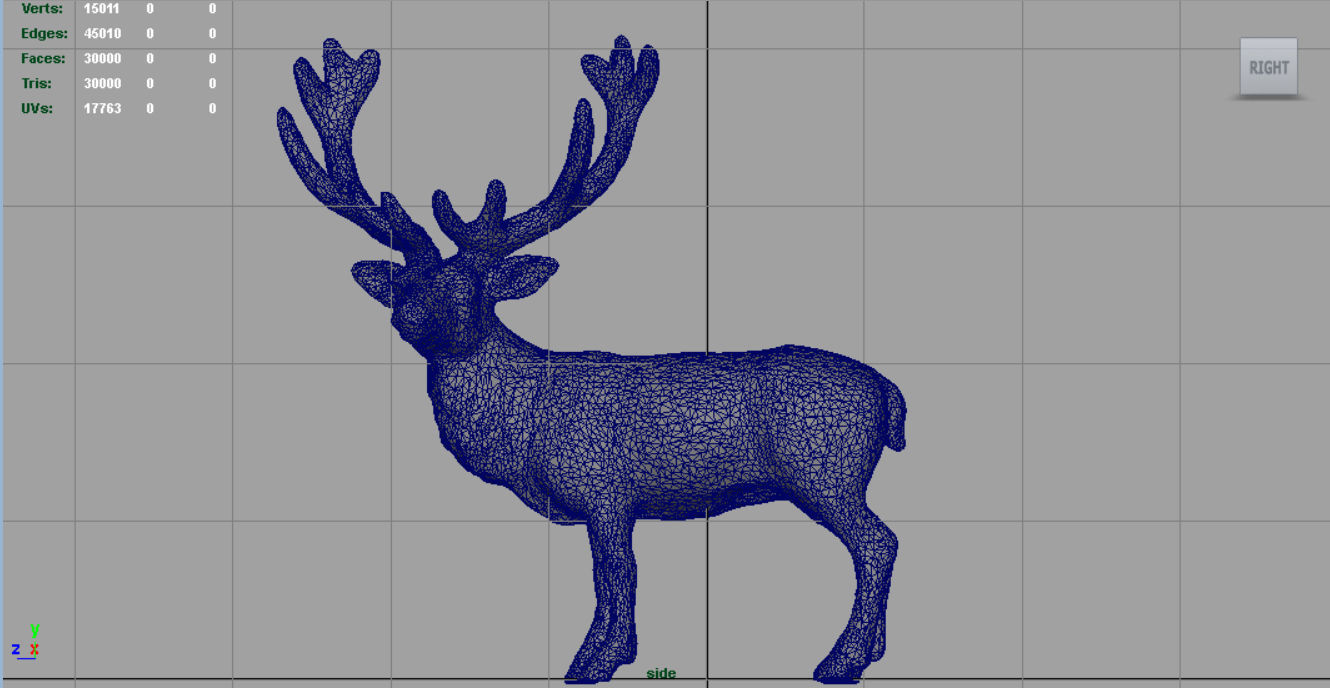The image size is (1330, 688).
Task: Click the XYZ axis orientation indicator
Action: tap(27, 642)
